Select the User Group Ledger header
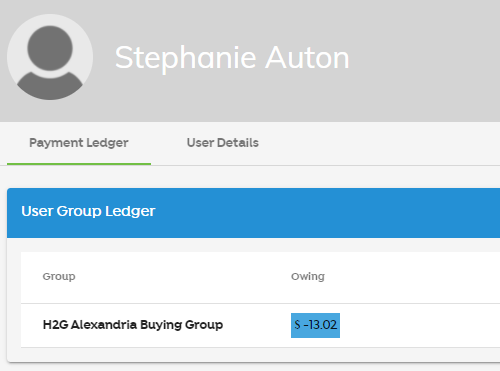The image size is (500, 371). 253,213
